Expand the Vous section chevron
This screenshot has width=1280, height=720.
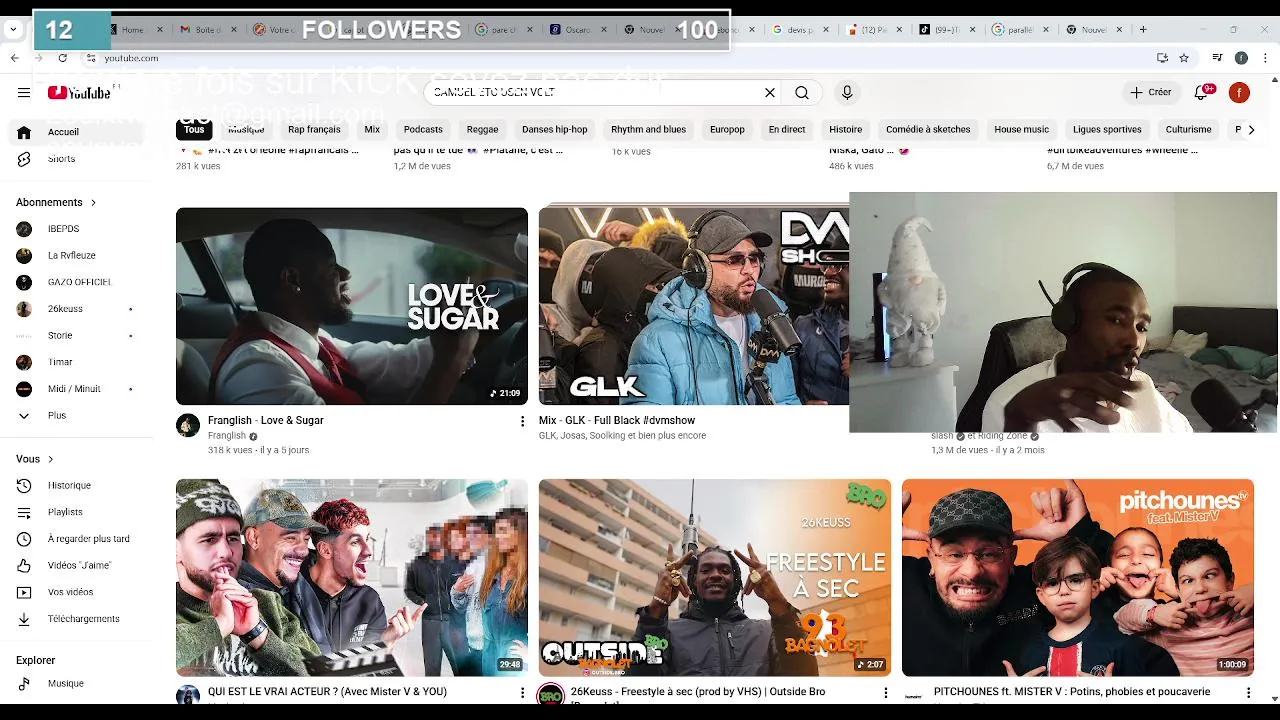(x=50, y=459)
